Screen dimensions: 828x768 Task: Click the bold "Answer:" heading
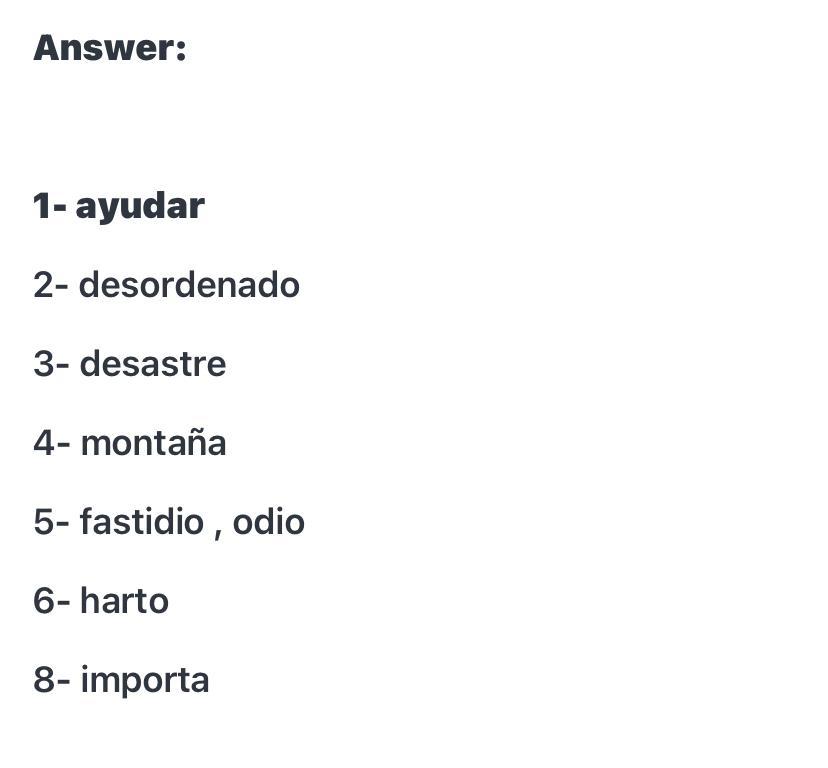(109, 48)
